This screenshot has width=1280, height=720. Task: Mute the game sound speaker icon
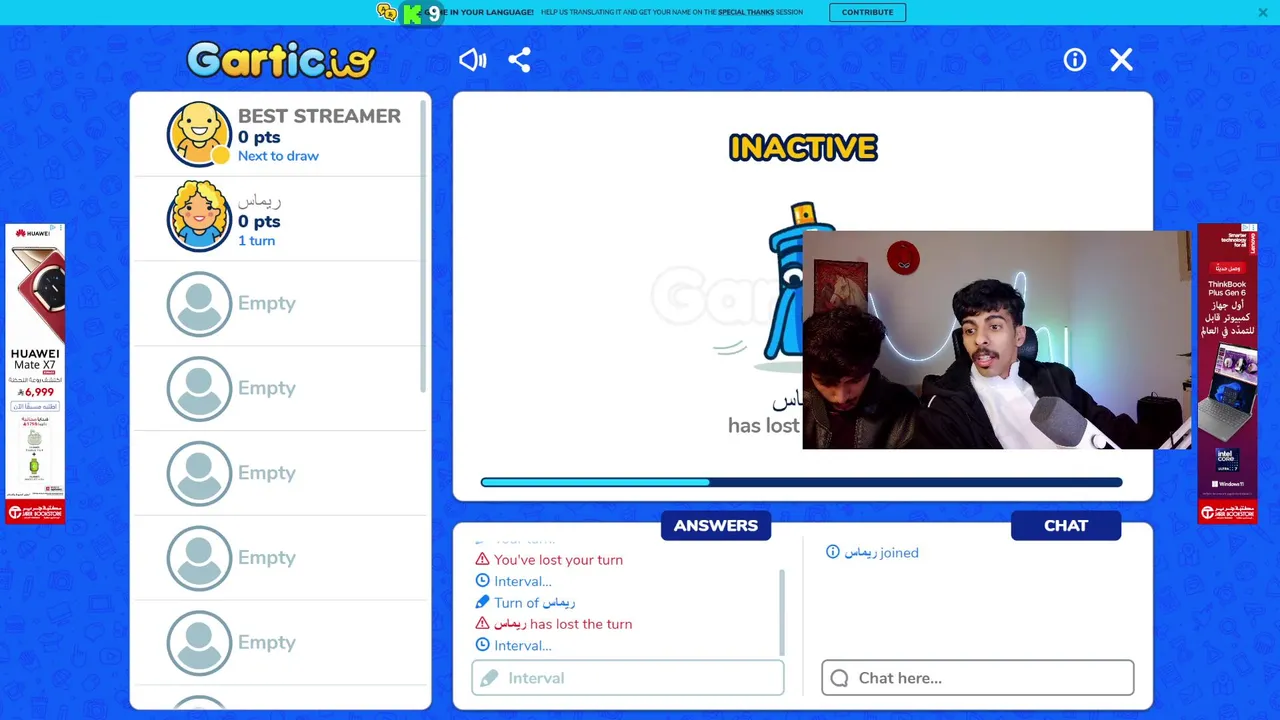click(472, 60)
